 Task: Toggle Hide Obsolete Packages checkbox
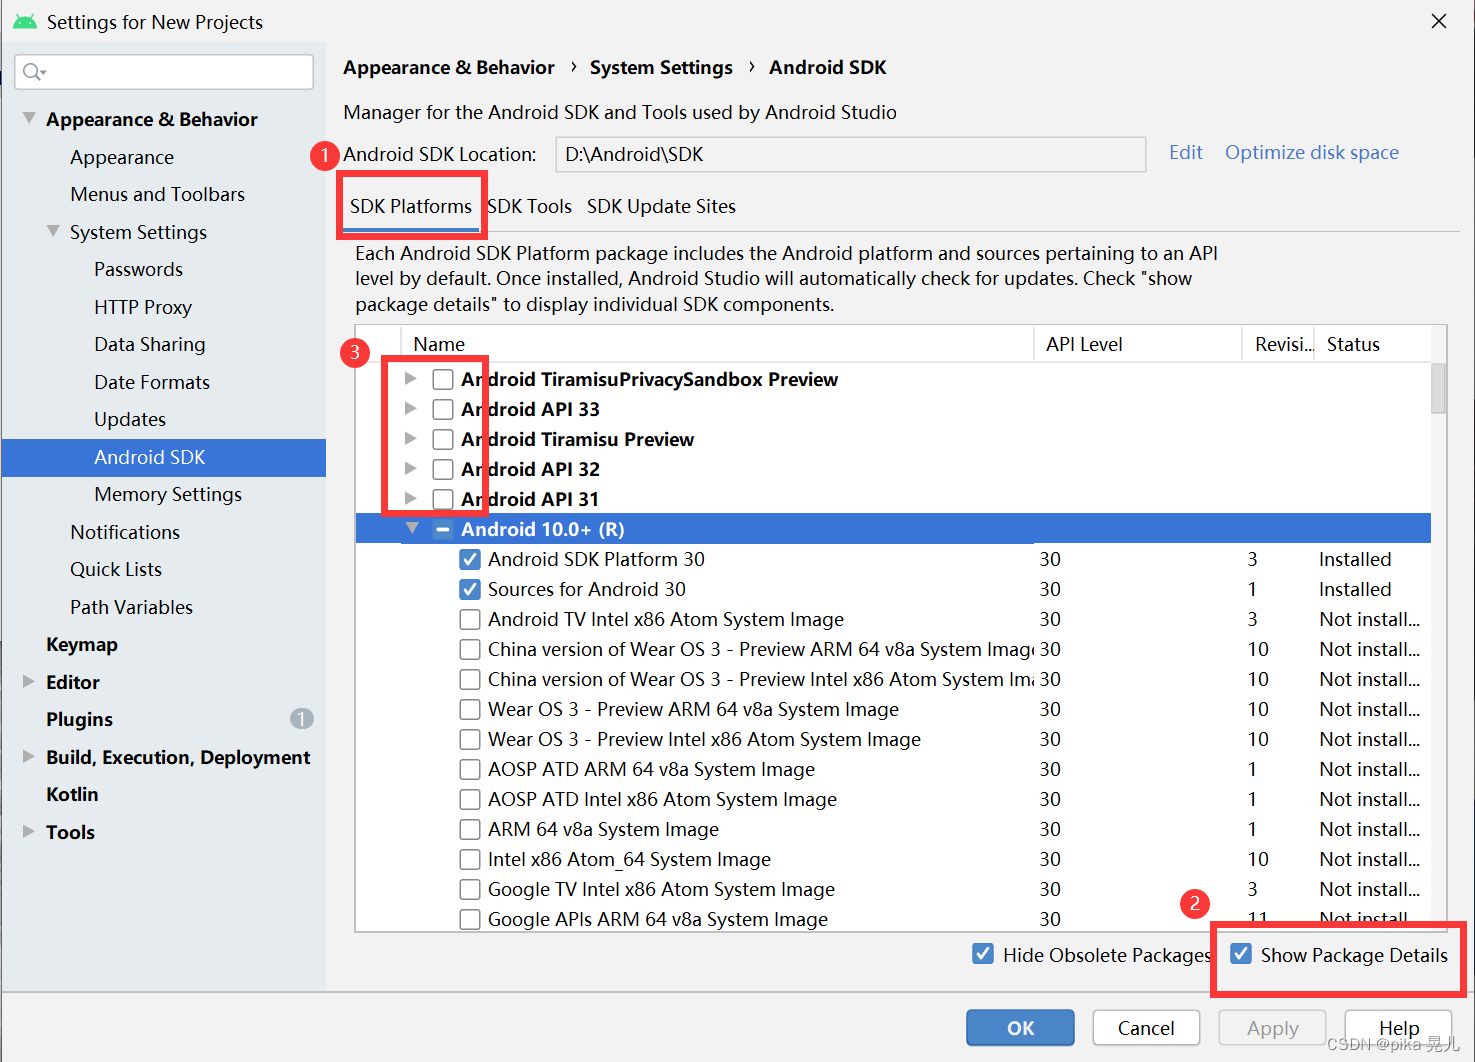click(x=983, y=954)
